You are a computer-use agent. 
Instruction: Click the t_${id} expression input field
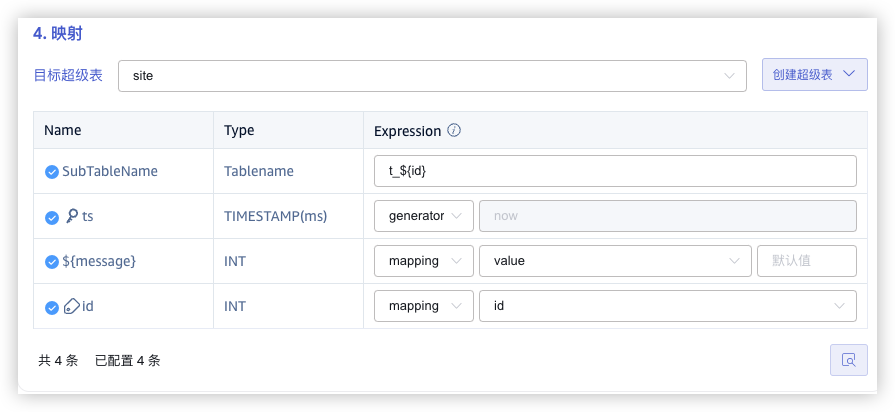(614, 171)
